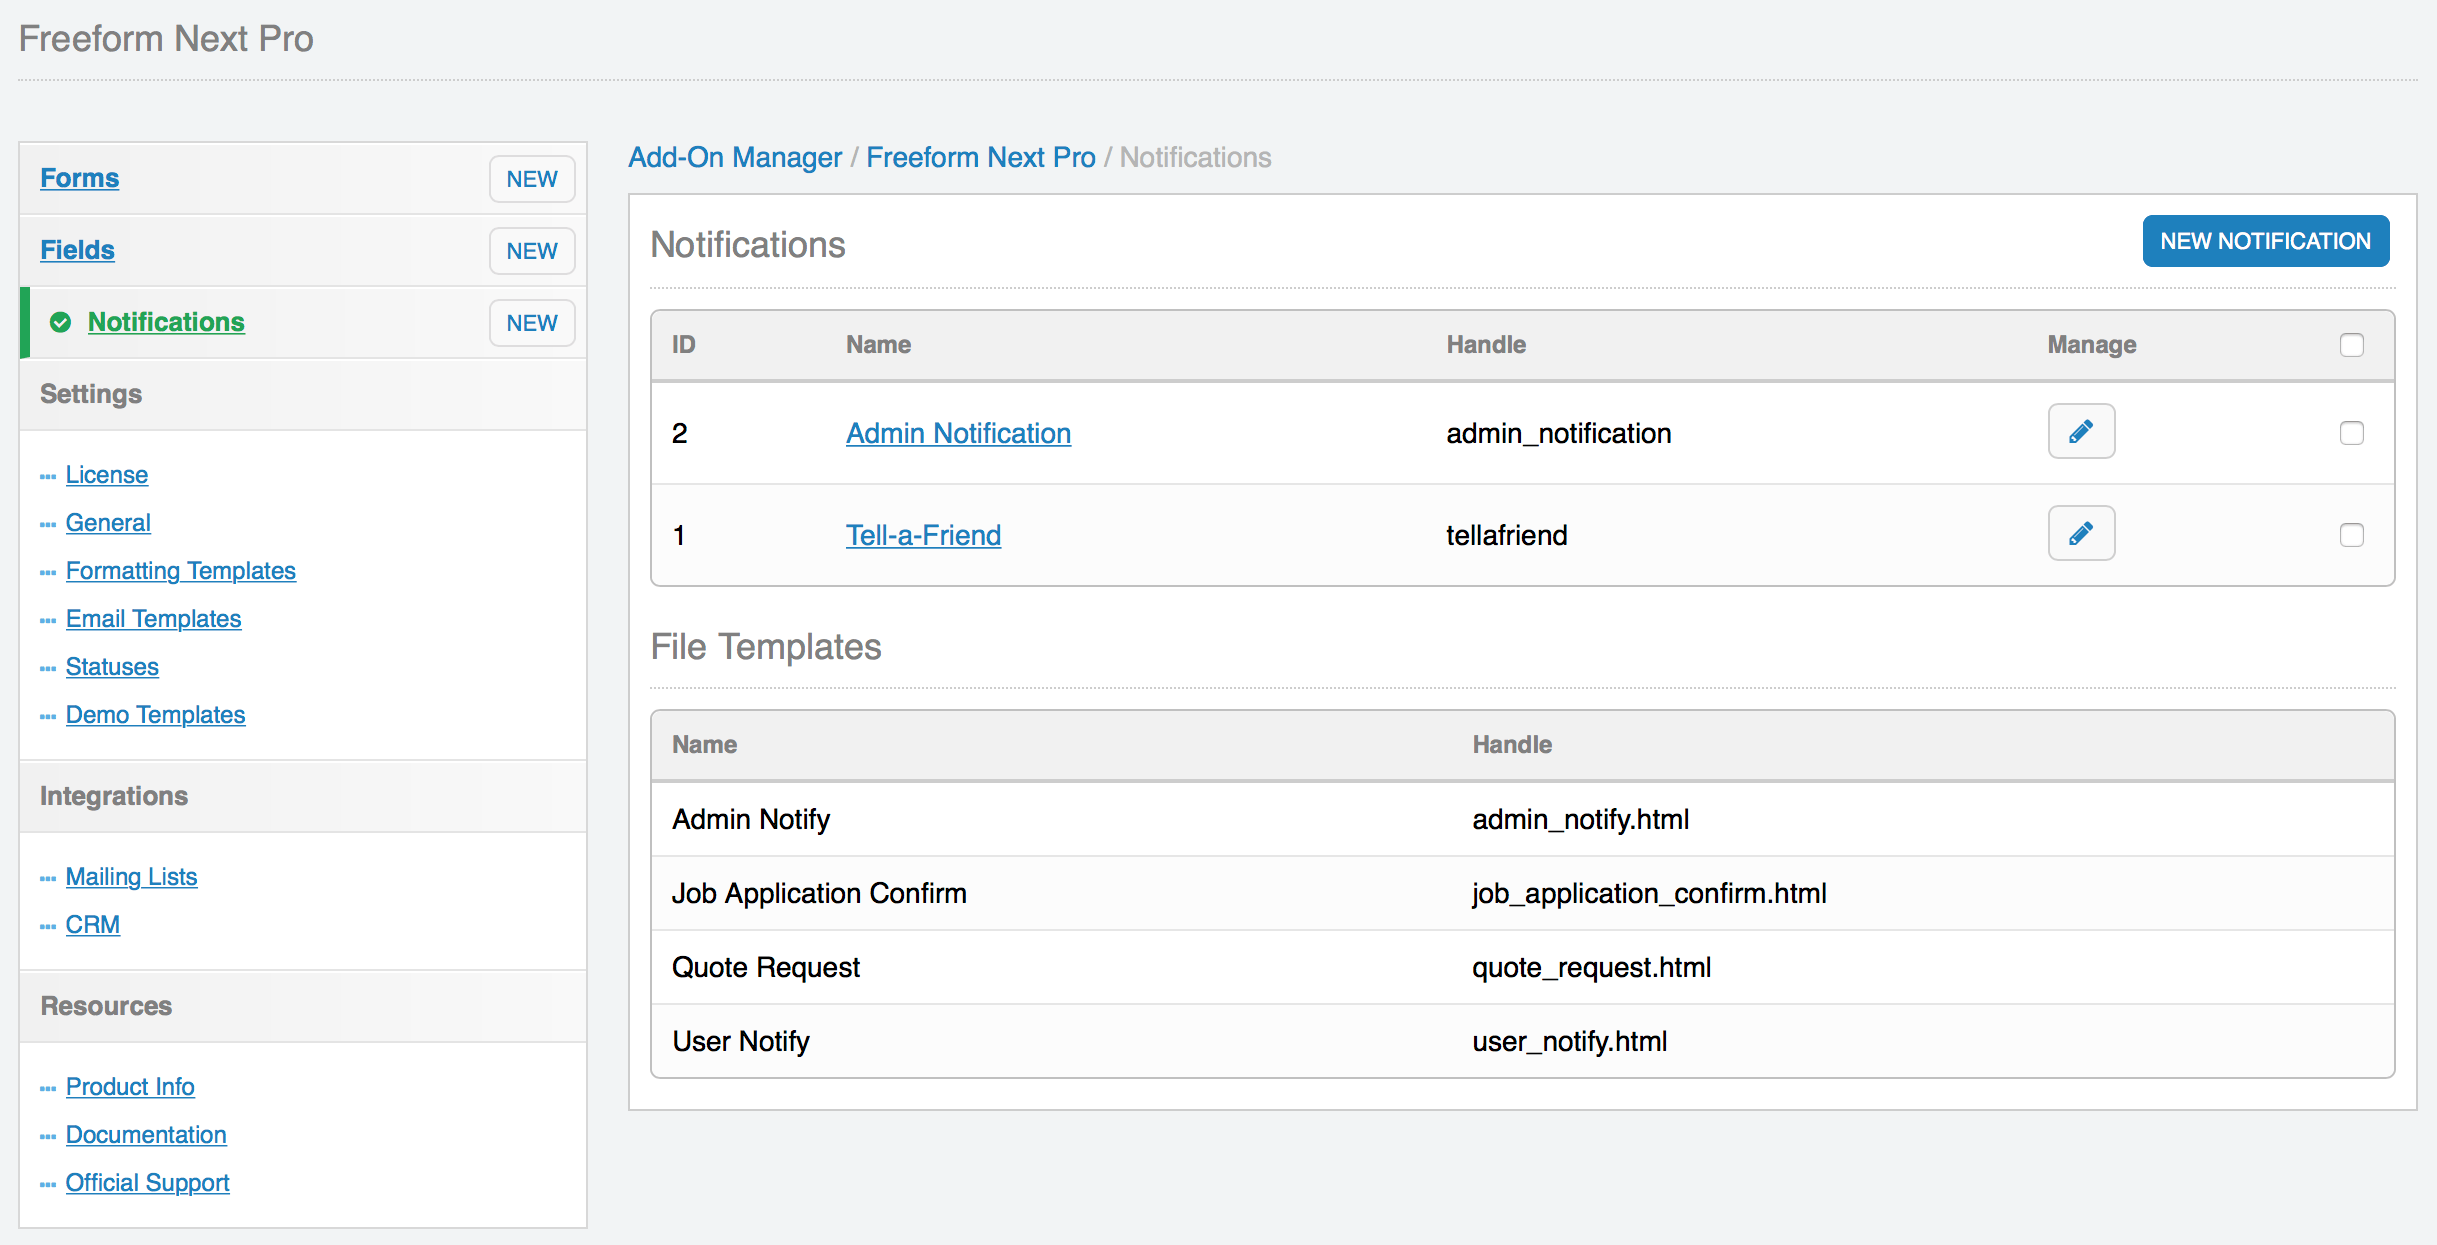Click the Settings heading in sidebar
This screenshot has height=1245, width=2437.
coord(91,394)
